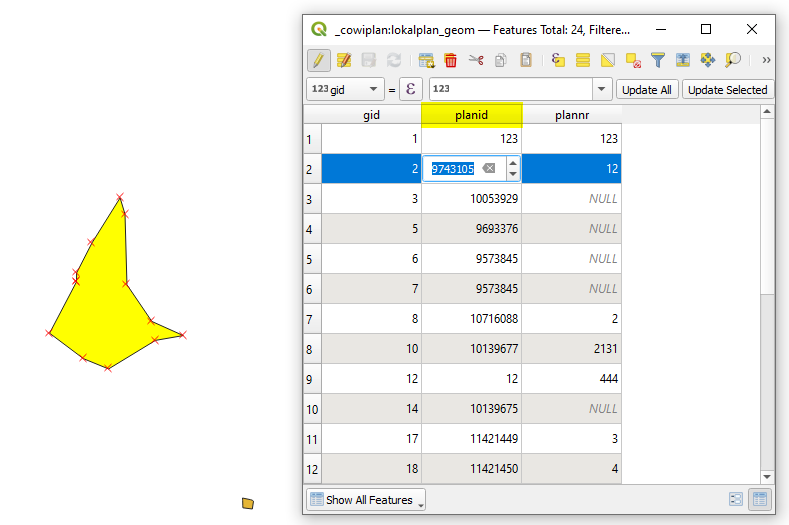Switch to table view

coord(759,499)
